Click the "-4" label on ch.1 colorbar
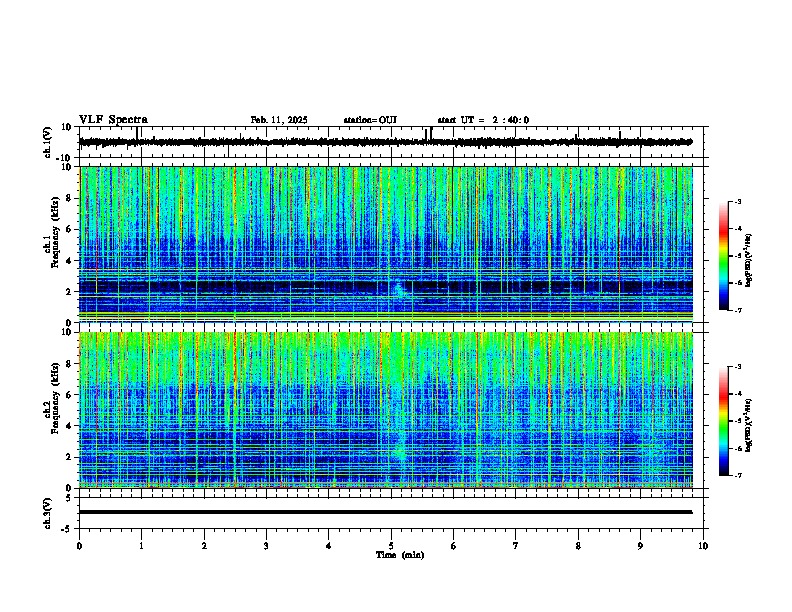Image resolution: width=792 pixels, height=612 pixels. (x=738, y=229)
